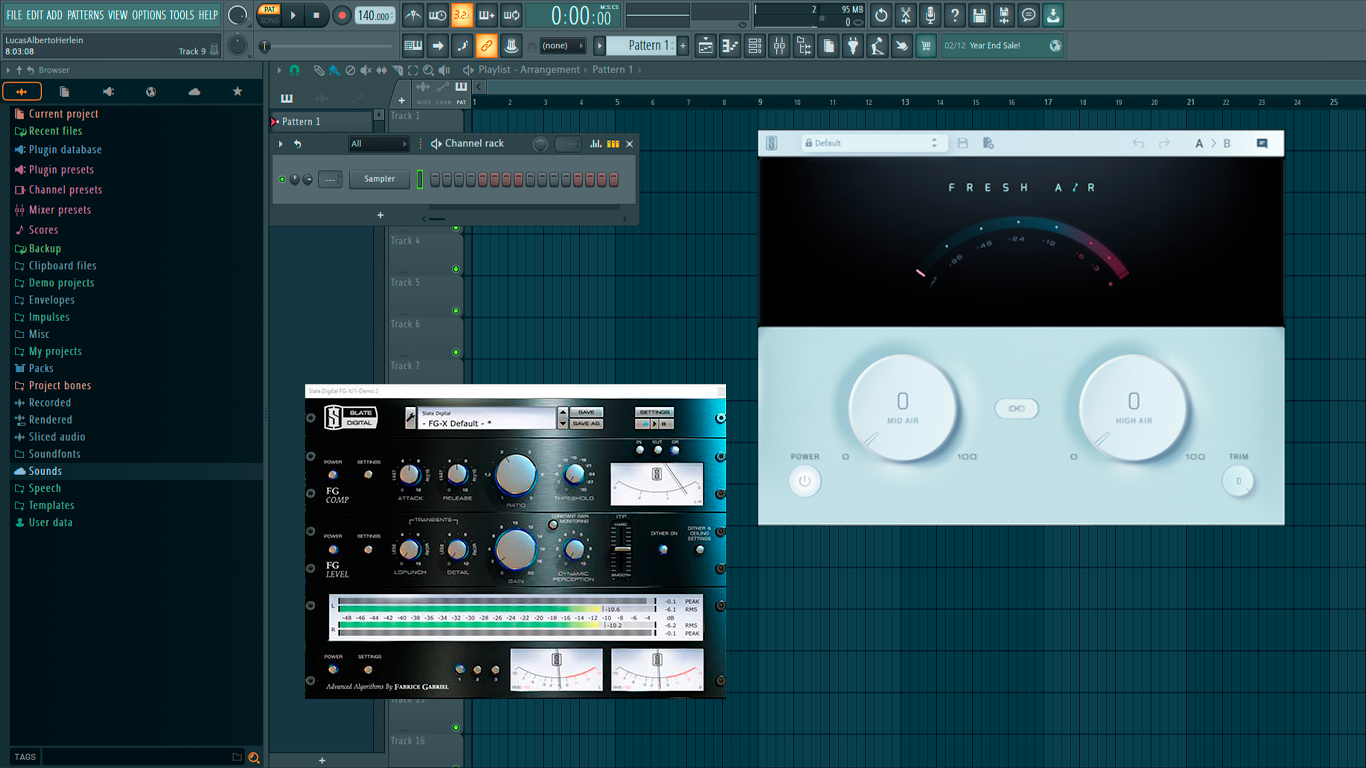The height and width of the screenshot is (768, 1366).
Task: Toggle the active link to controller icon
Action: (x=487, y=46)
